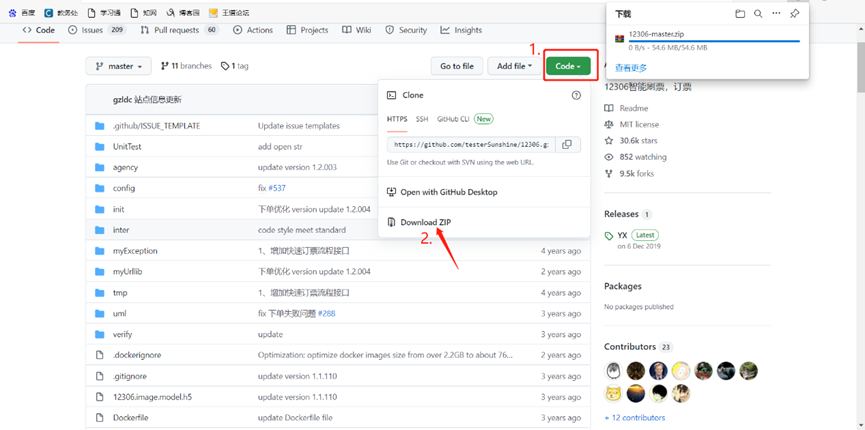Open the verify folder
The width and height of the screenshot is (865, 430).
(122, 335)
